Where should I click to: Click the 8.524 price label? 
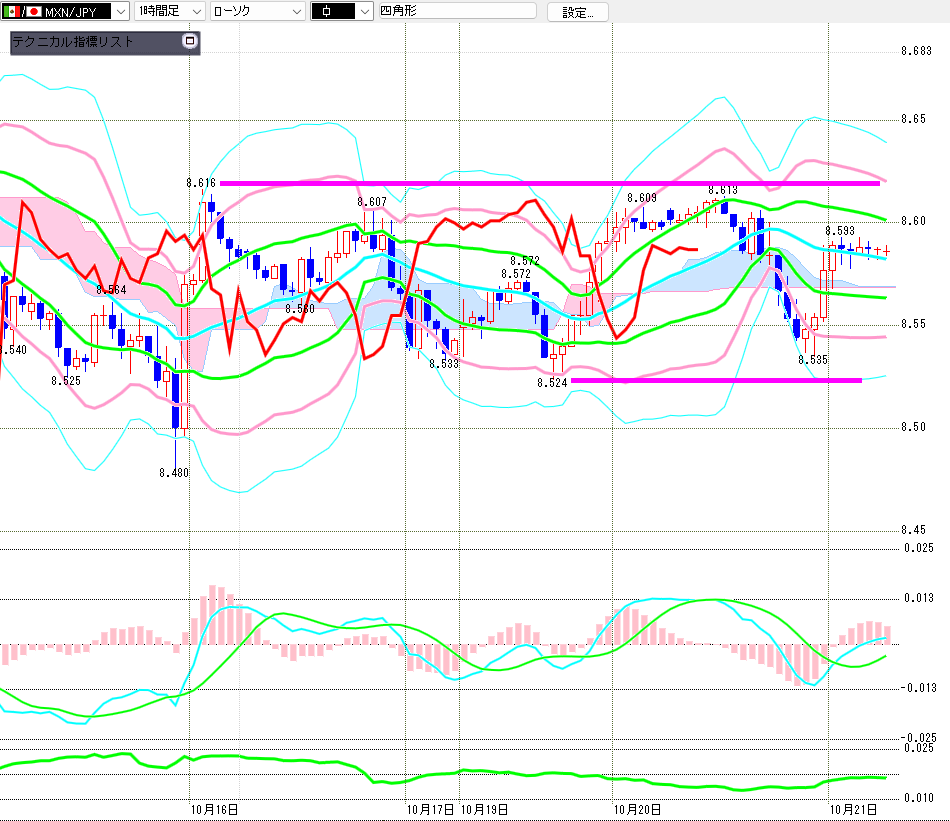(x=552, y=383)
